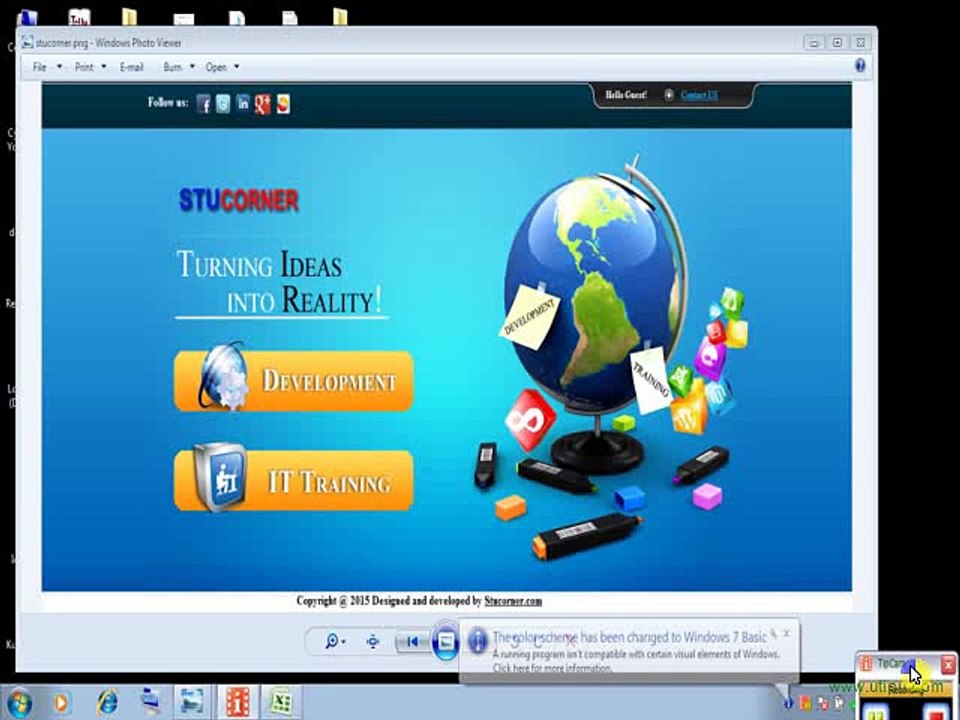Open the Windows Start orb
This screenshot has height=720, width=960.
(18, 702)
